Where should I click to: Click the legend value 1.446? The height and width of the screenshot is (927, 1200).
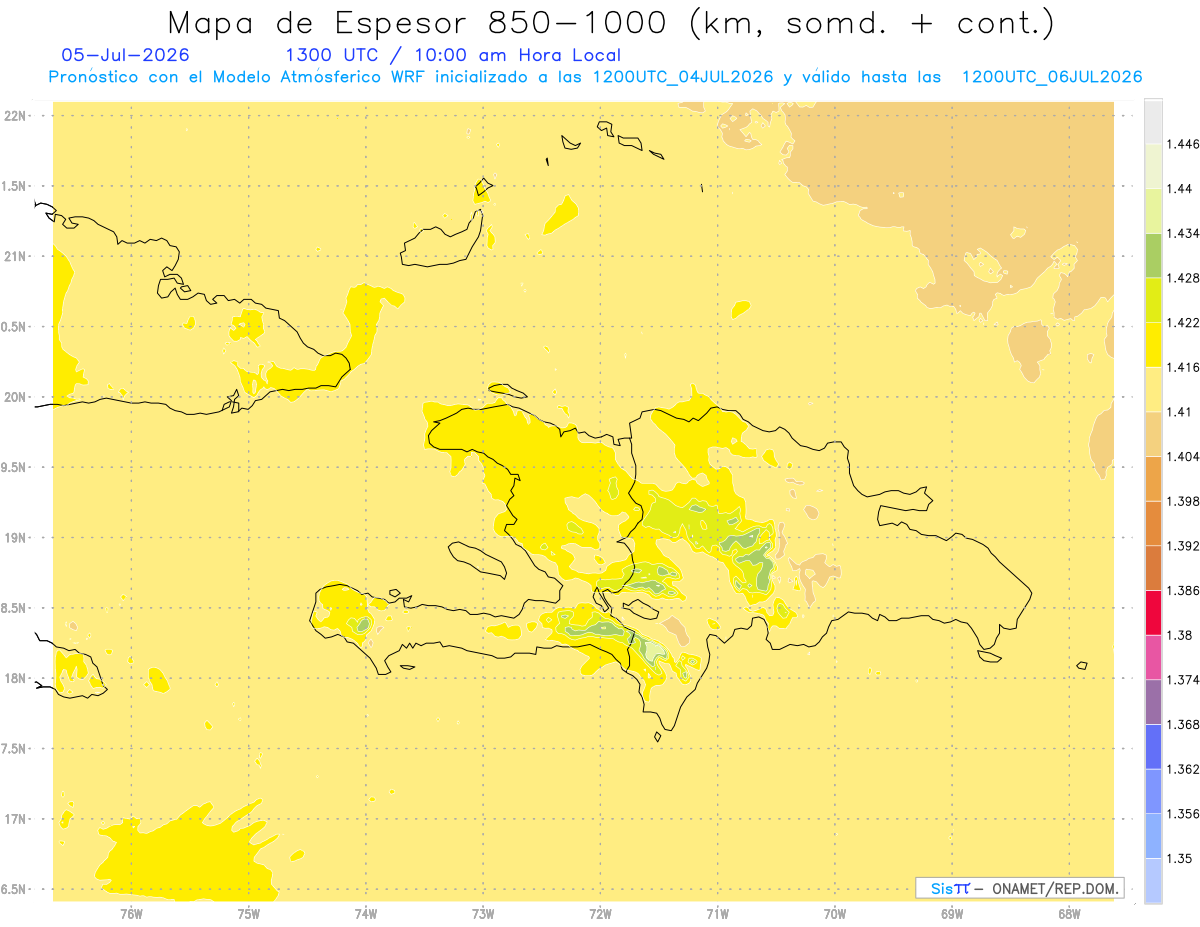1184,144
